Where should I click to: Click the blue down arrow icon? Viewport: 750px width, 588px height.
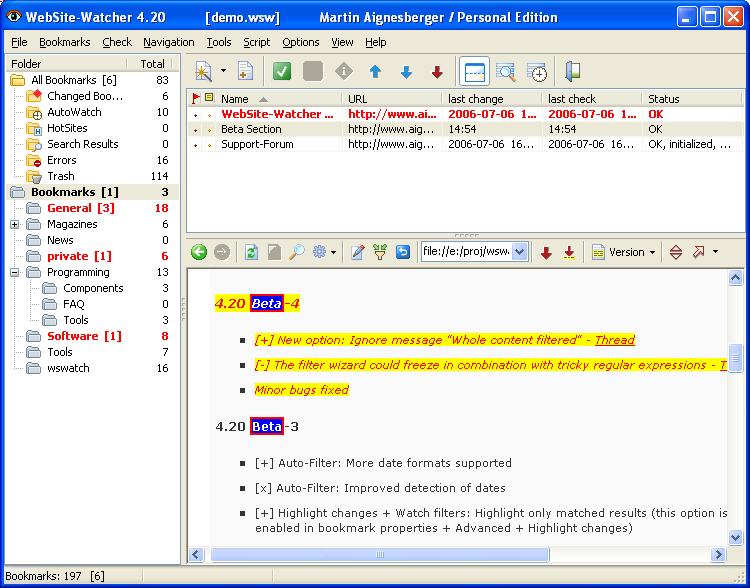[x=406, y=72]
